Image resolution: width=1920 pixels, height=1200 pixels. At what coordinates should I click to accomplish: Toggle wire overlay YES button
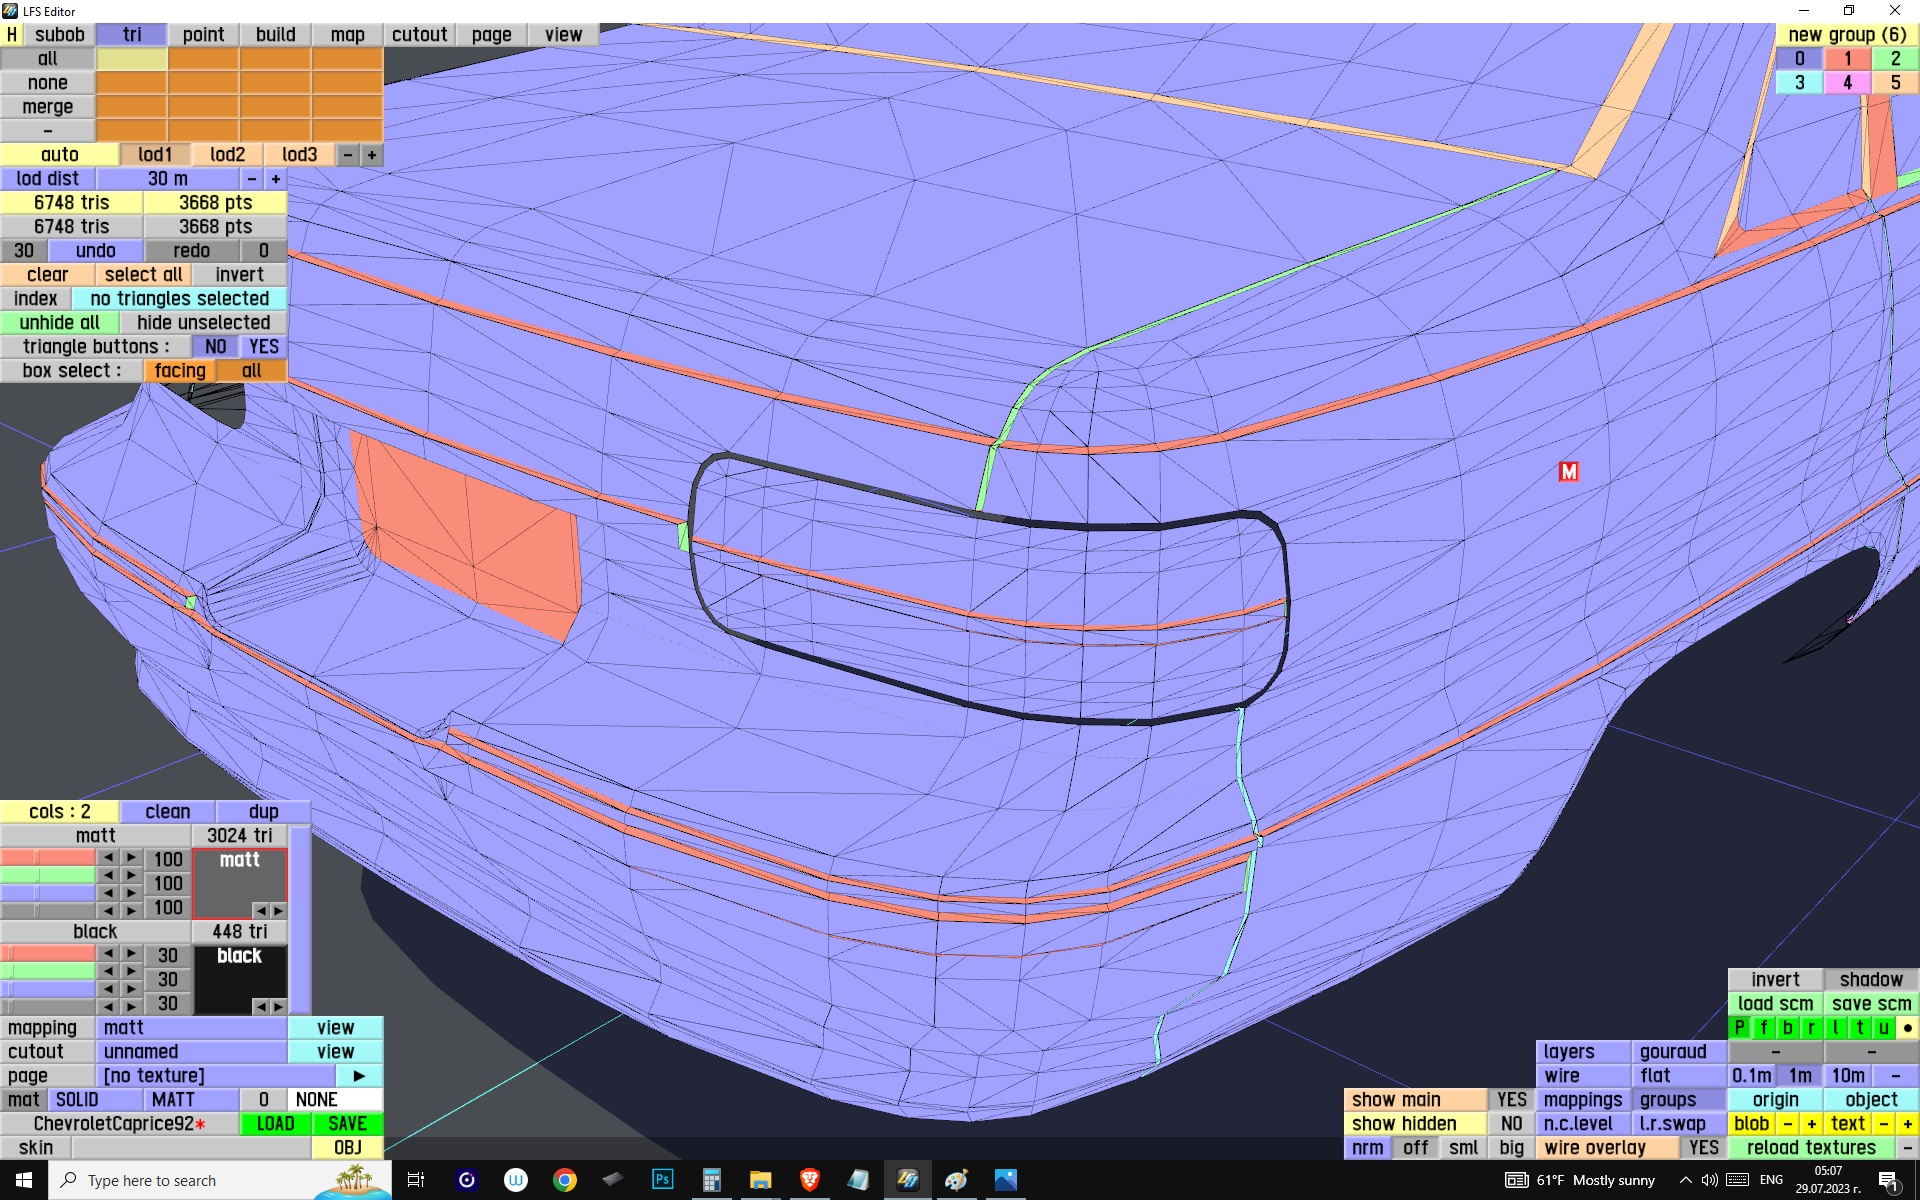click(1703, 1147)
